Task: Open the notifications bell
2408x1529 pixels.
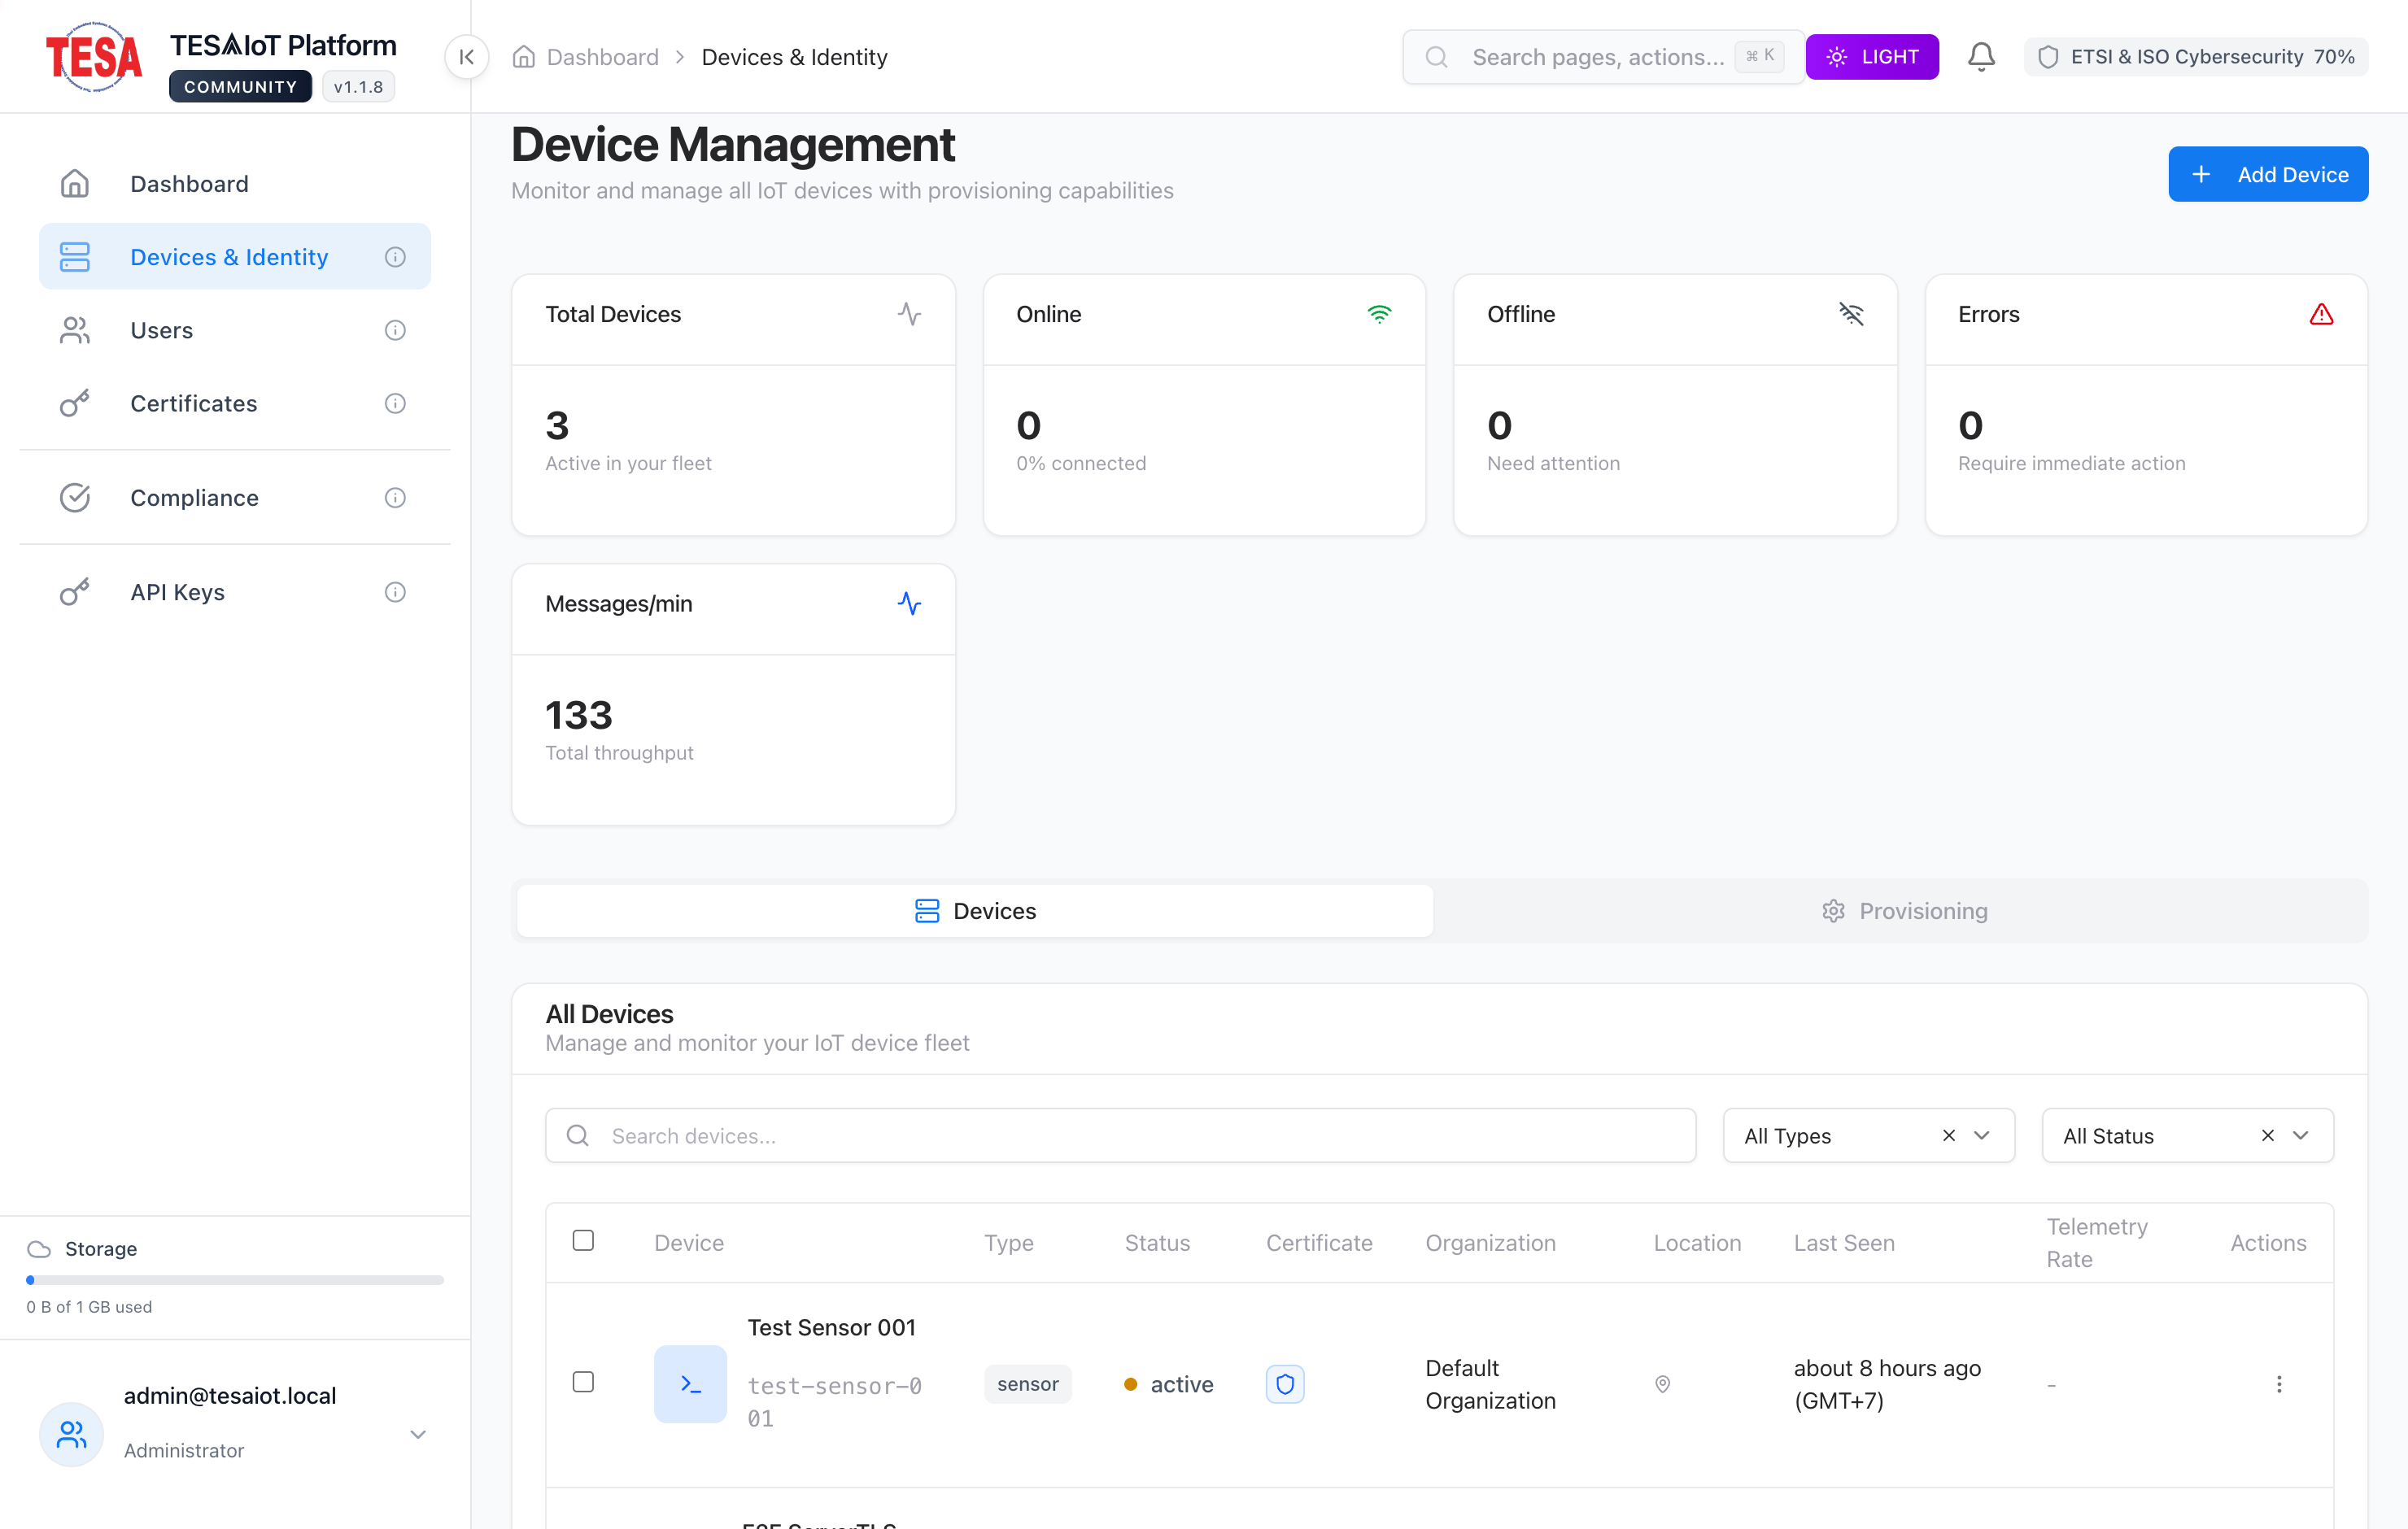Action: 1981,57
